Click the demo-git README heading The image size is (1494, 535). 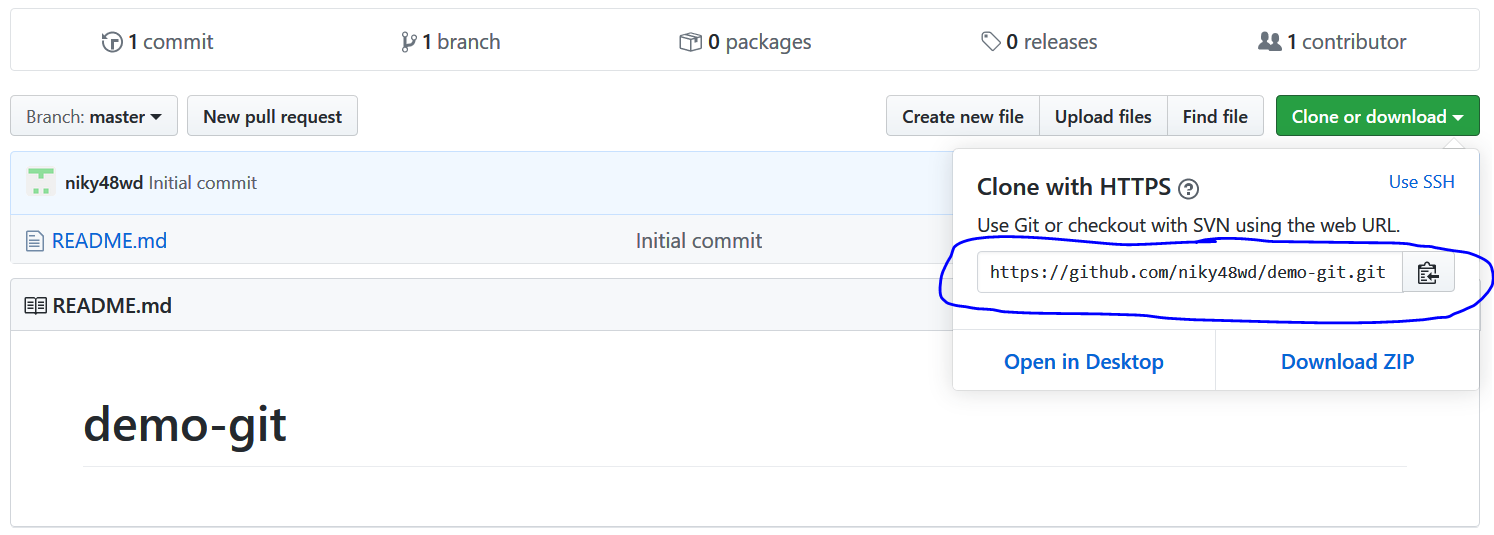[x=185, y=425]
